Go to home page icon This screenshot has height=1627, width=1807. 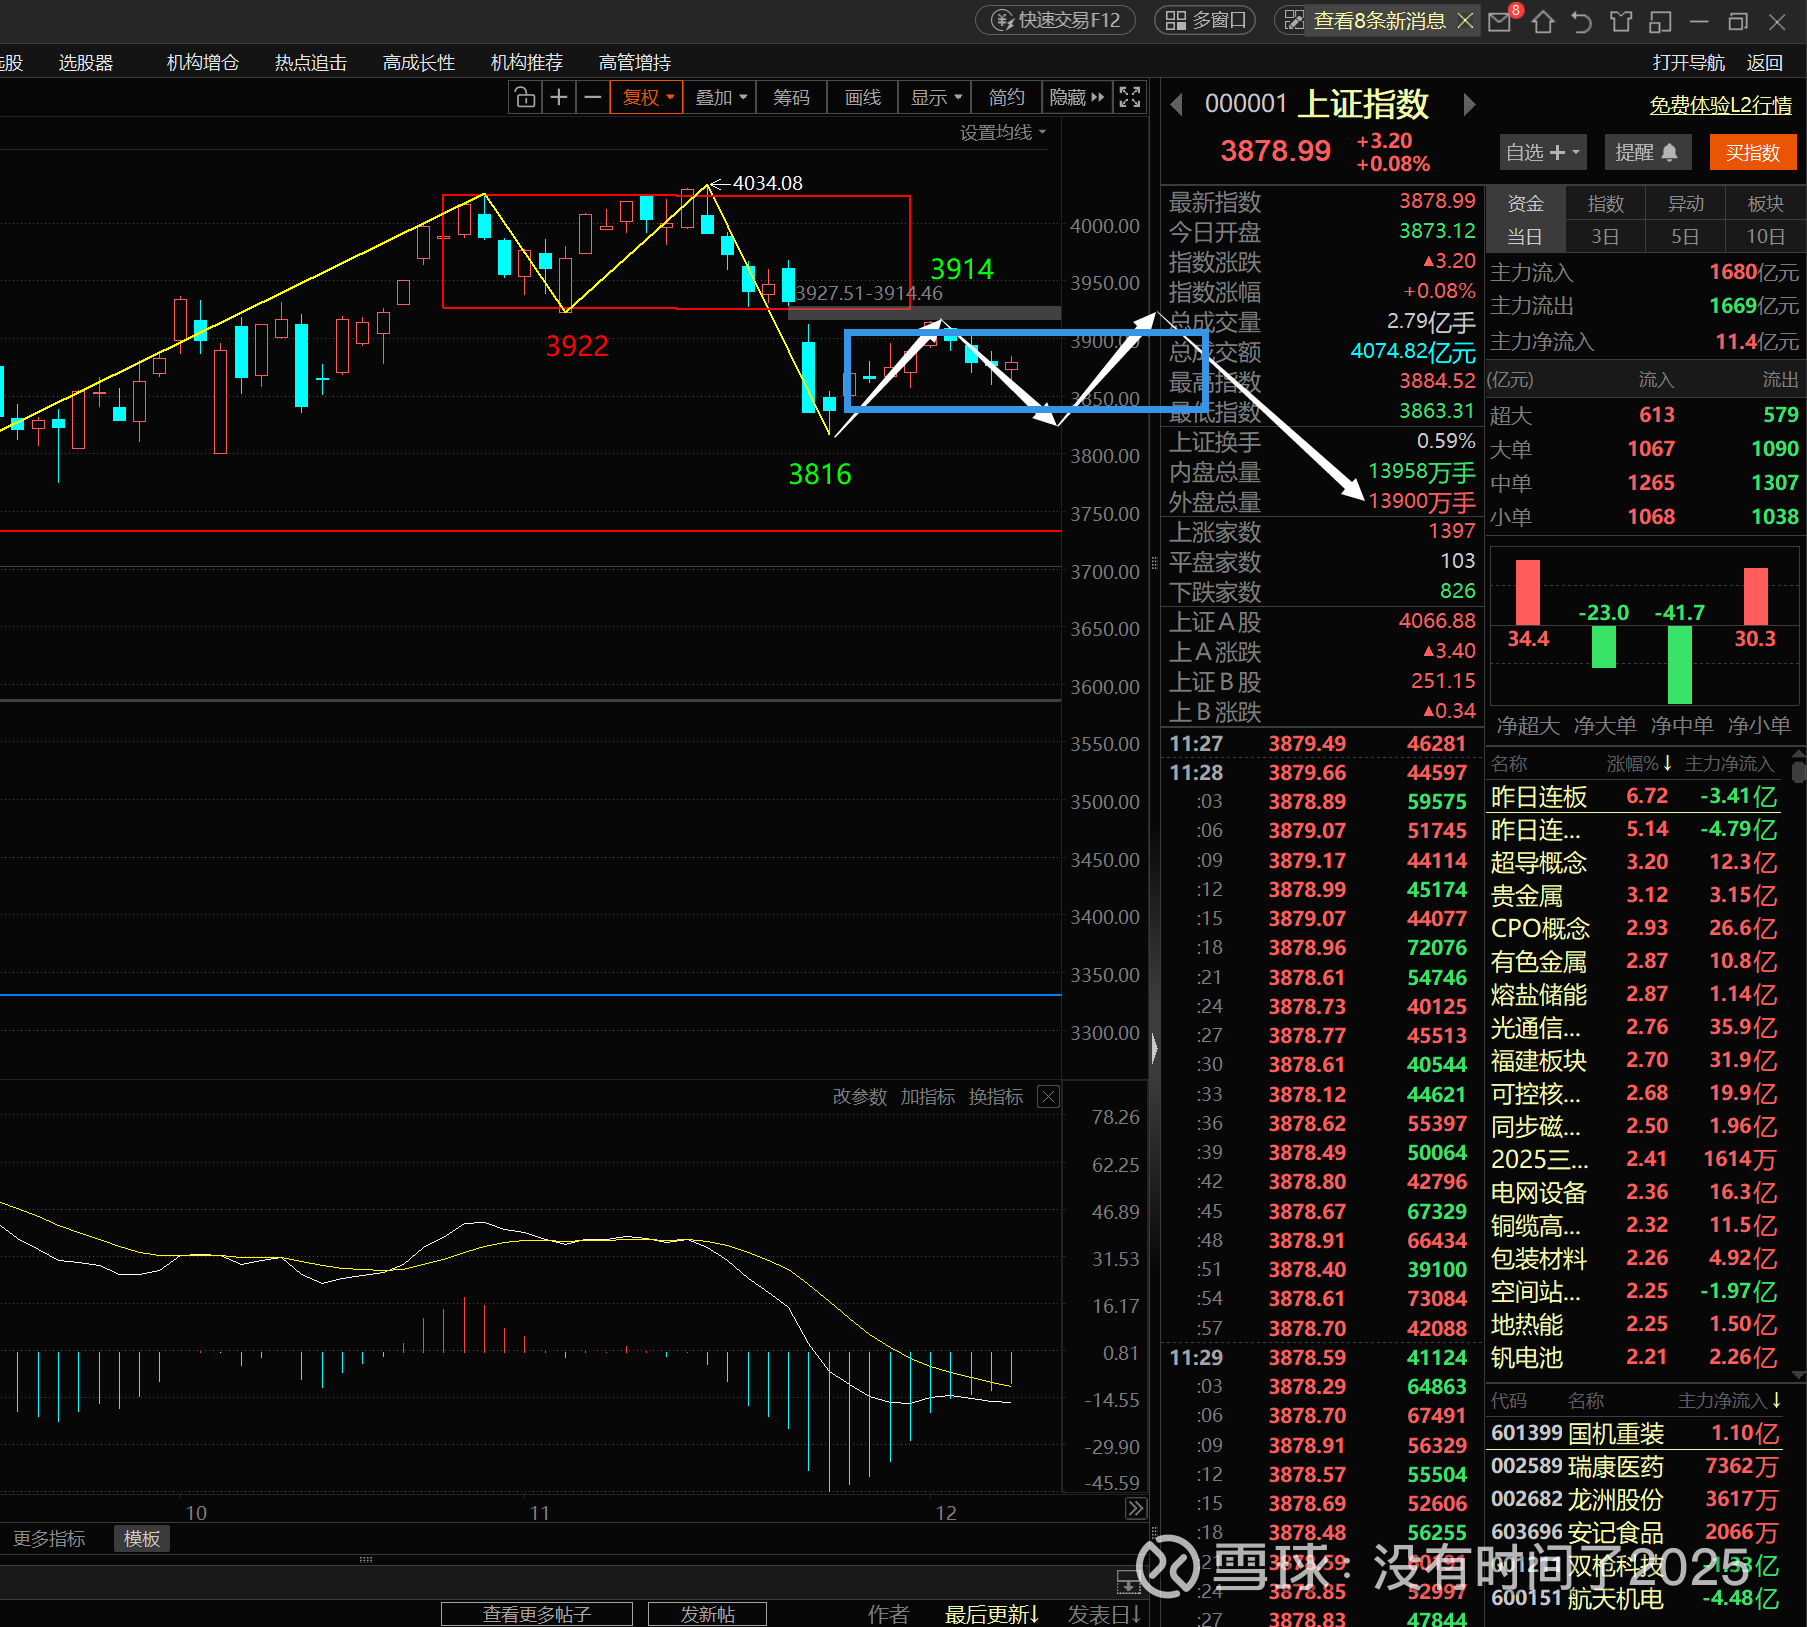(x=1543, y=21)
